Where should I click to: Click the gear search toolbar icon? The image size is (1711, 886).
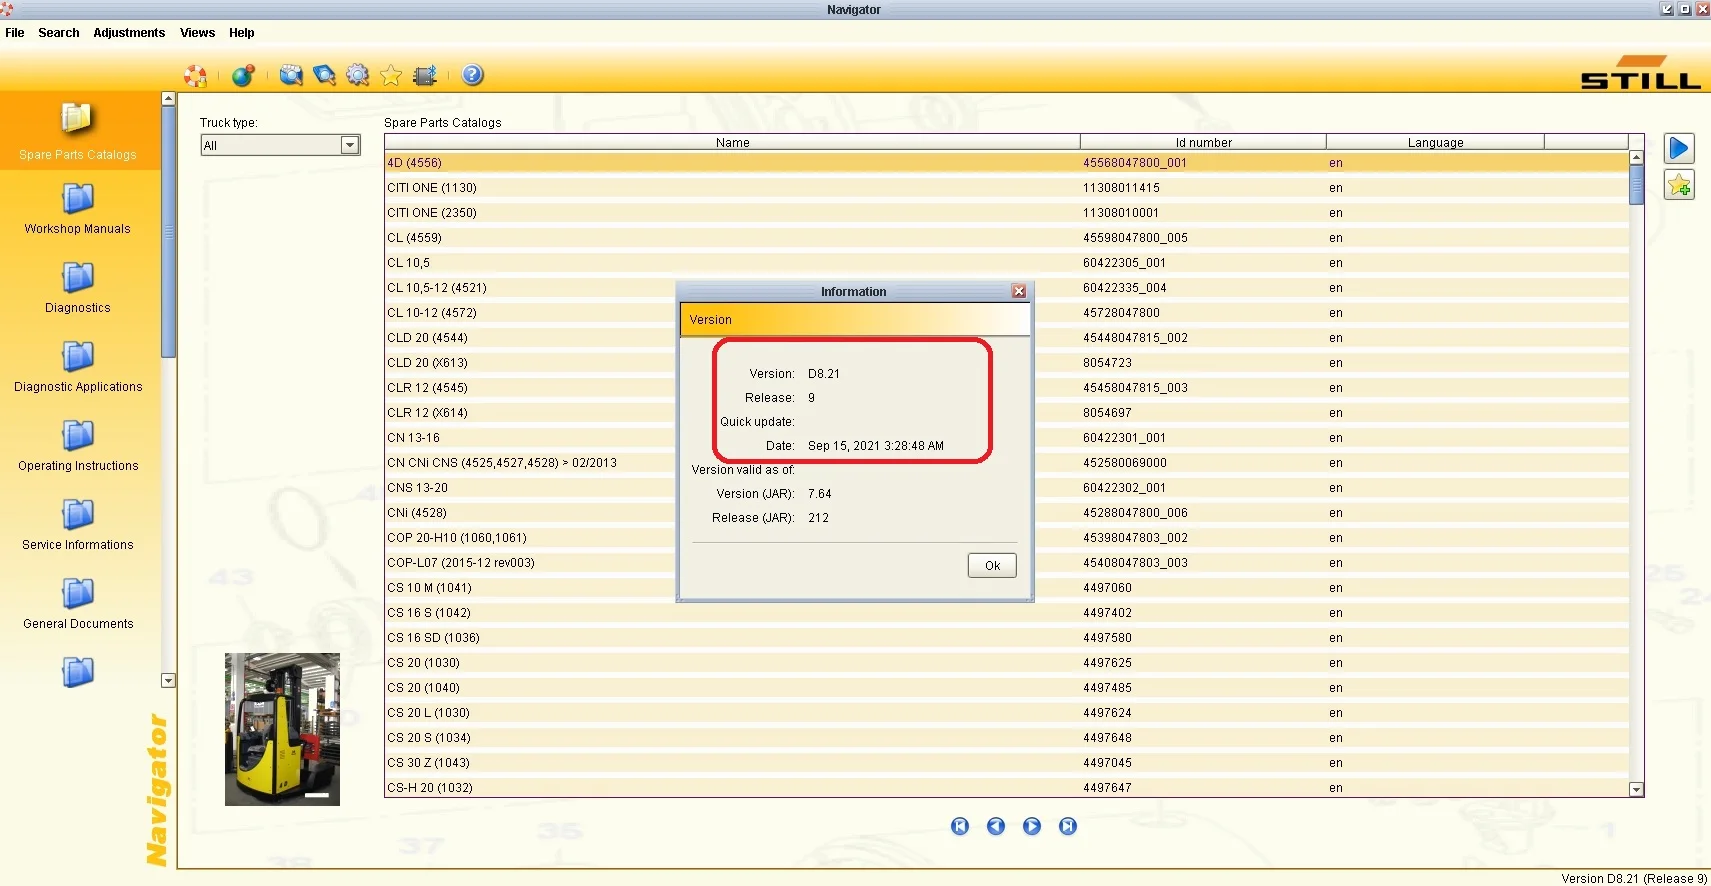coord(358,76)
